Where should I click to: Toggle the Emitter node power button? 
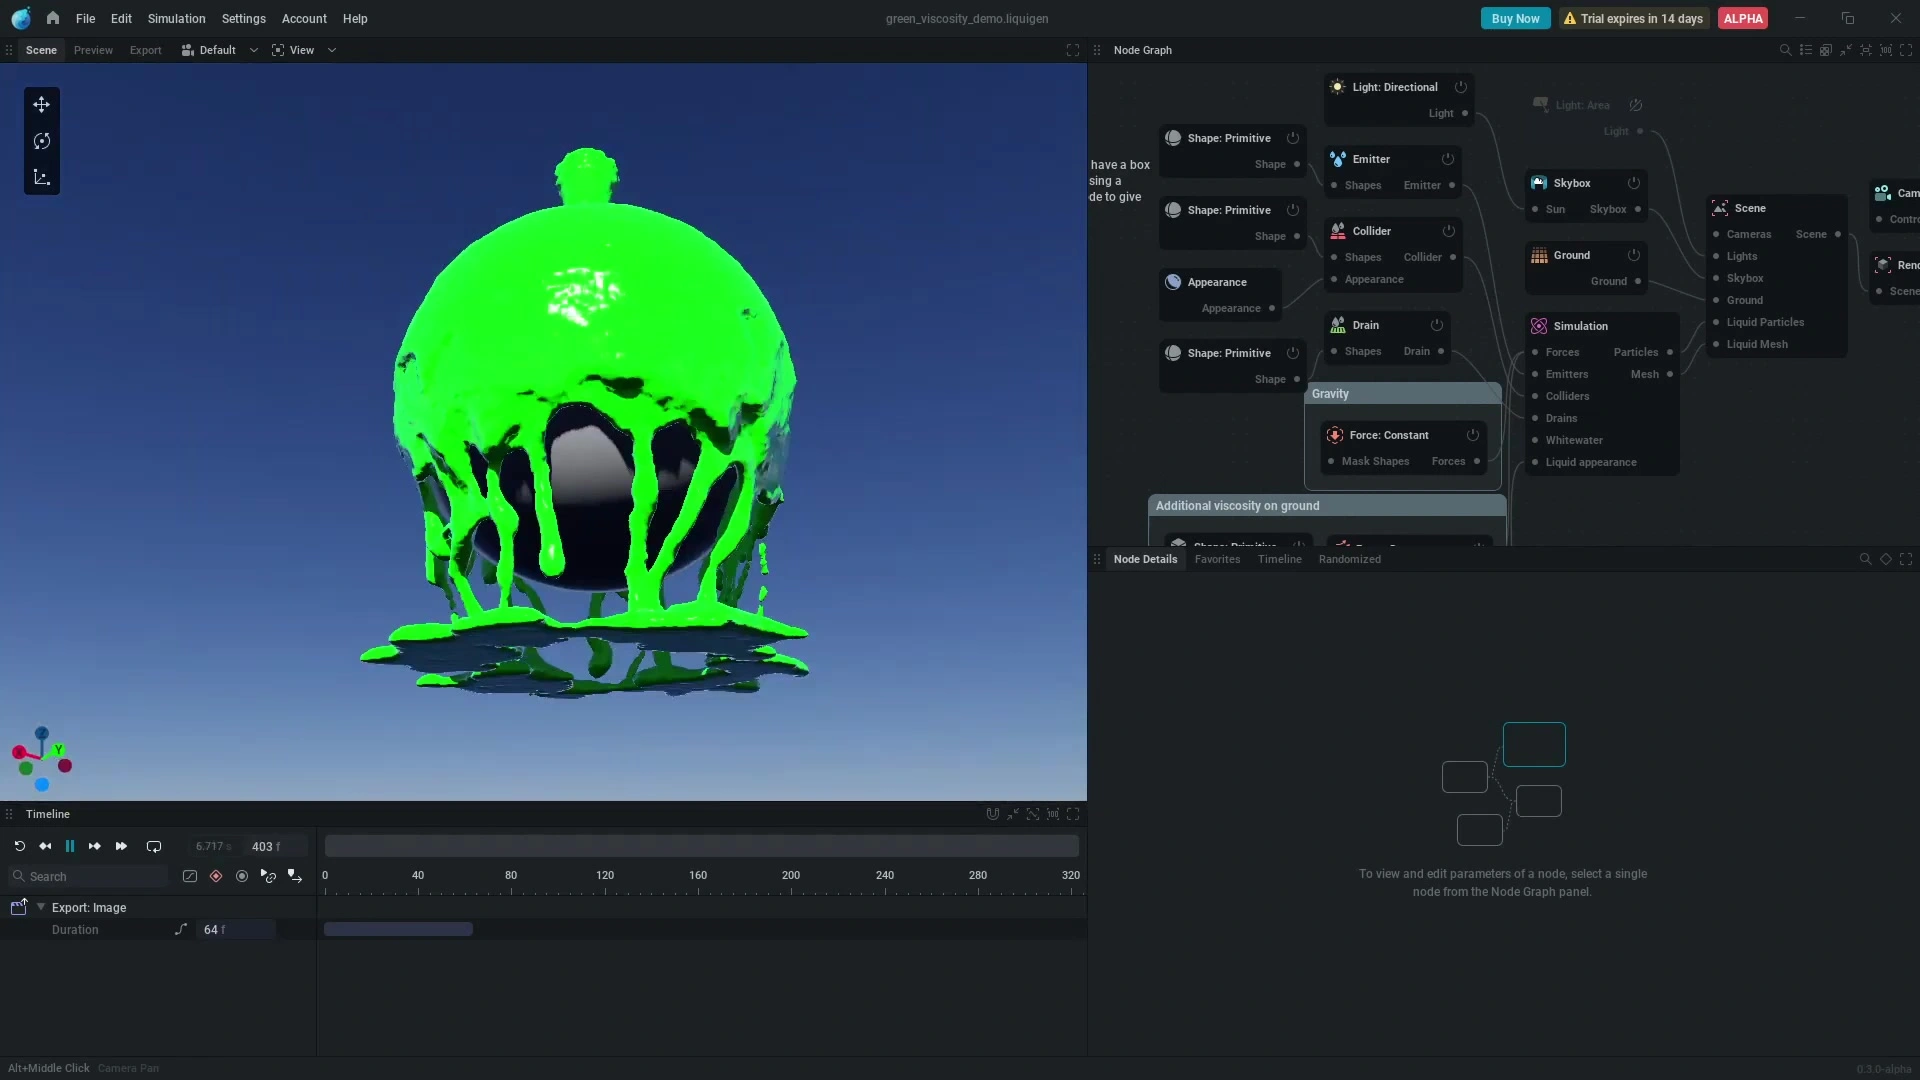coord(1448,159)
